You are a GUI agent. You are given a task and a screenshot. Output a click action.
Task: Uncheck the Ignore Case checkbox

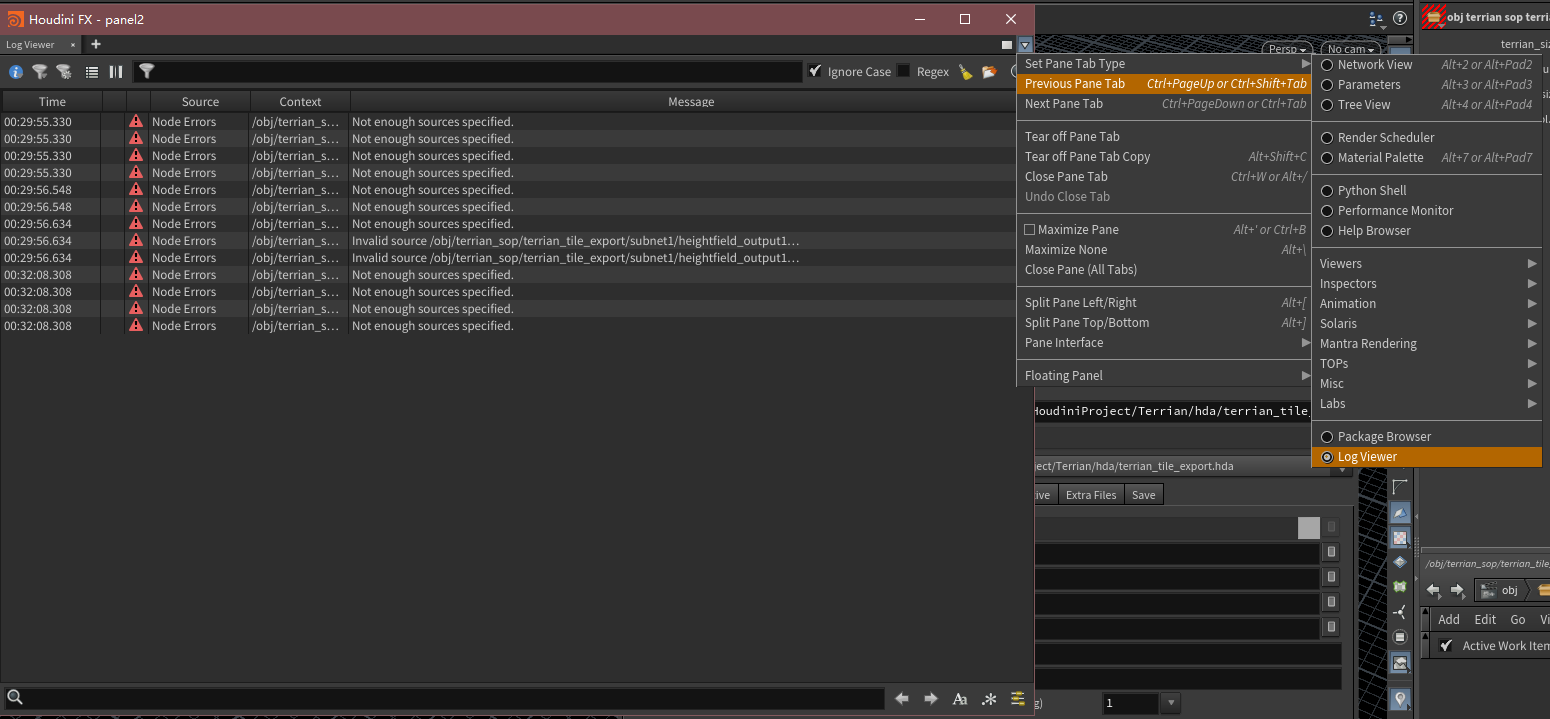(x=816, y=71)
